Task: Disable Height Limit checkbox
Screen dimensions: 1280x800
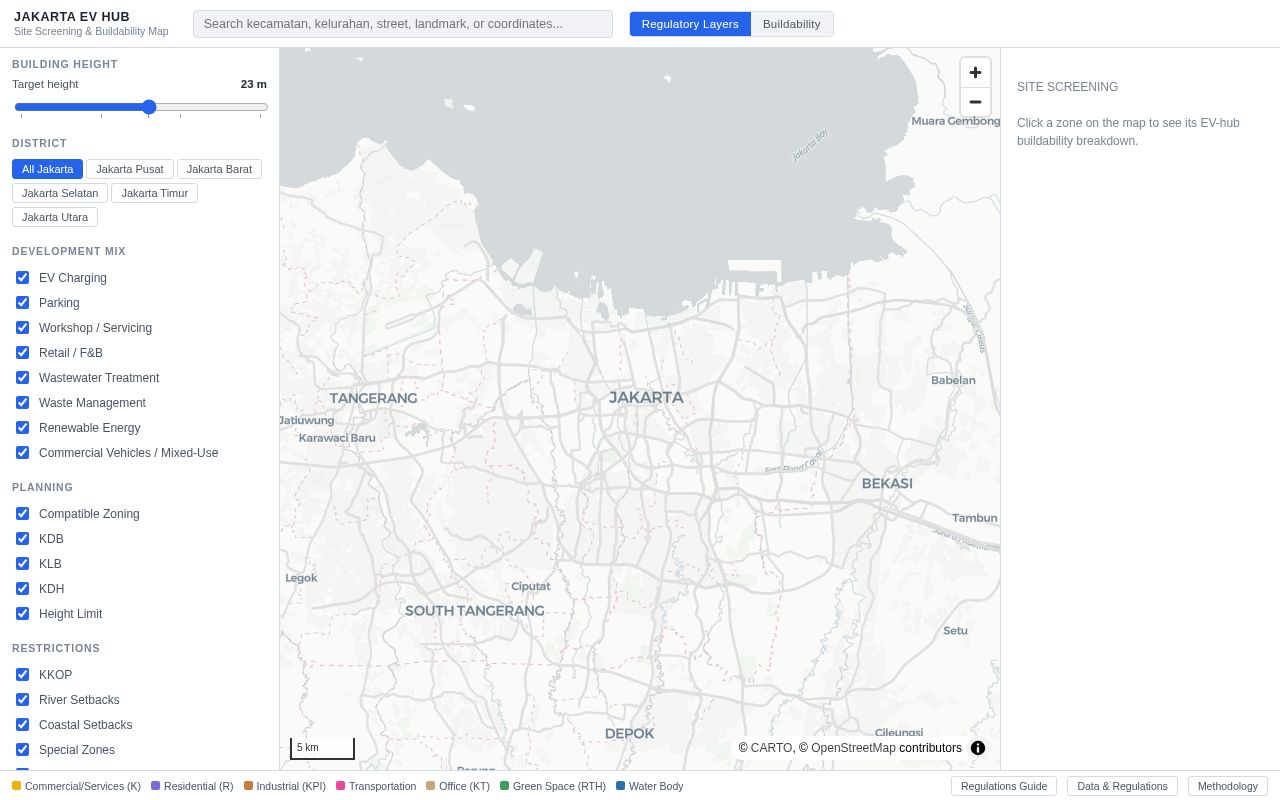Action: pos(22,614)
